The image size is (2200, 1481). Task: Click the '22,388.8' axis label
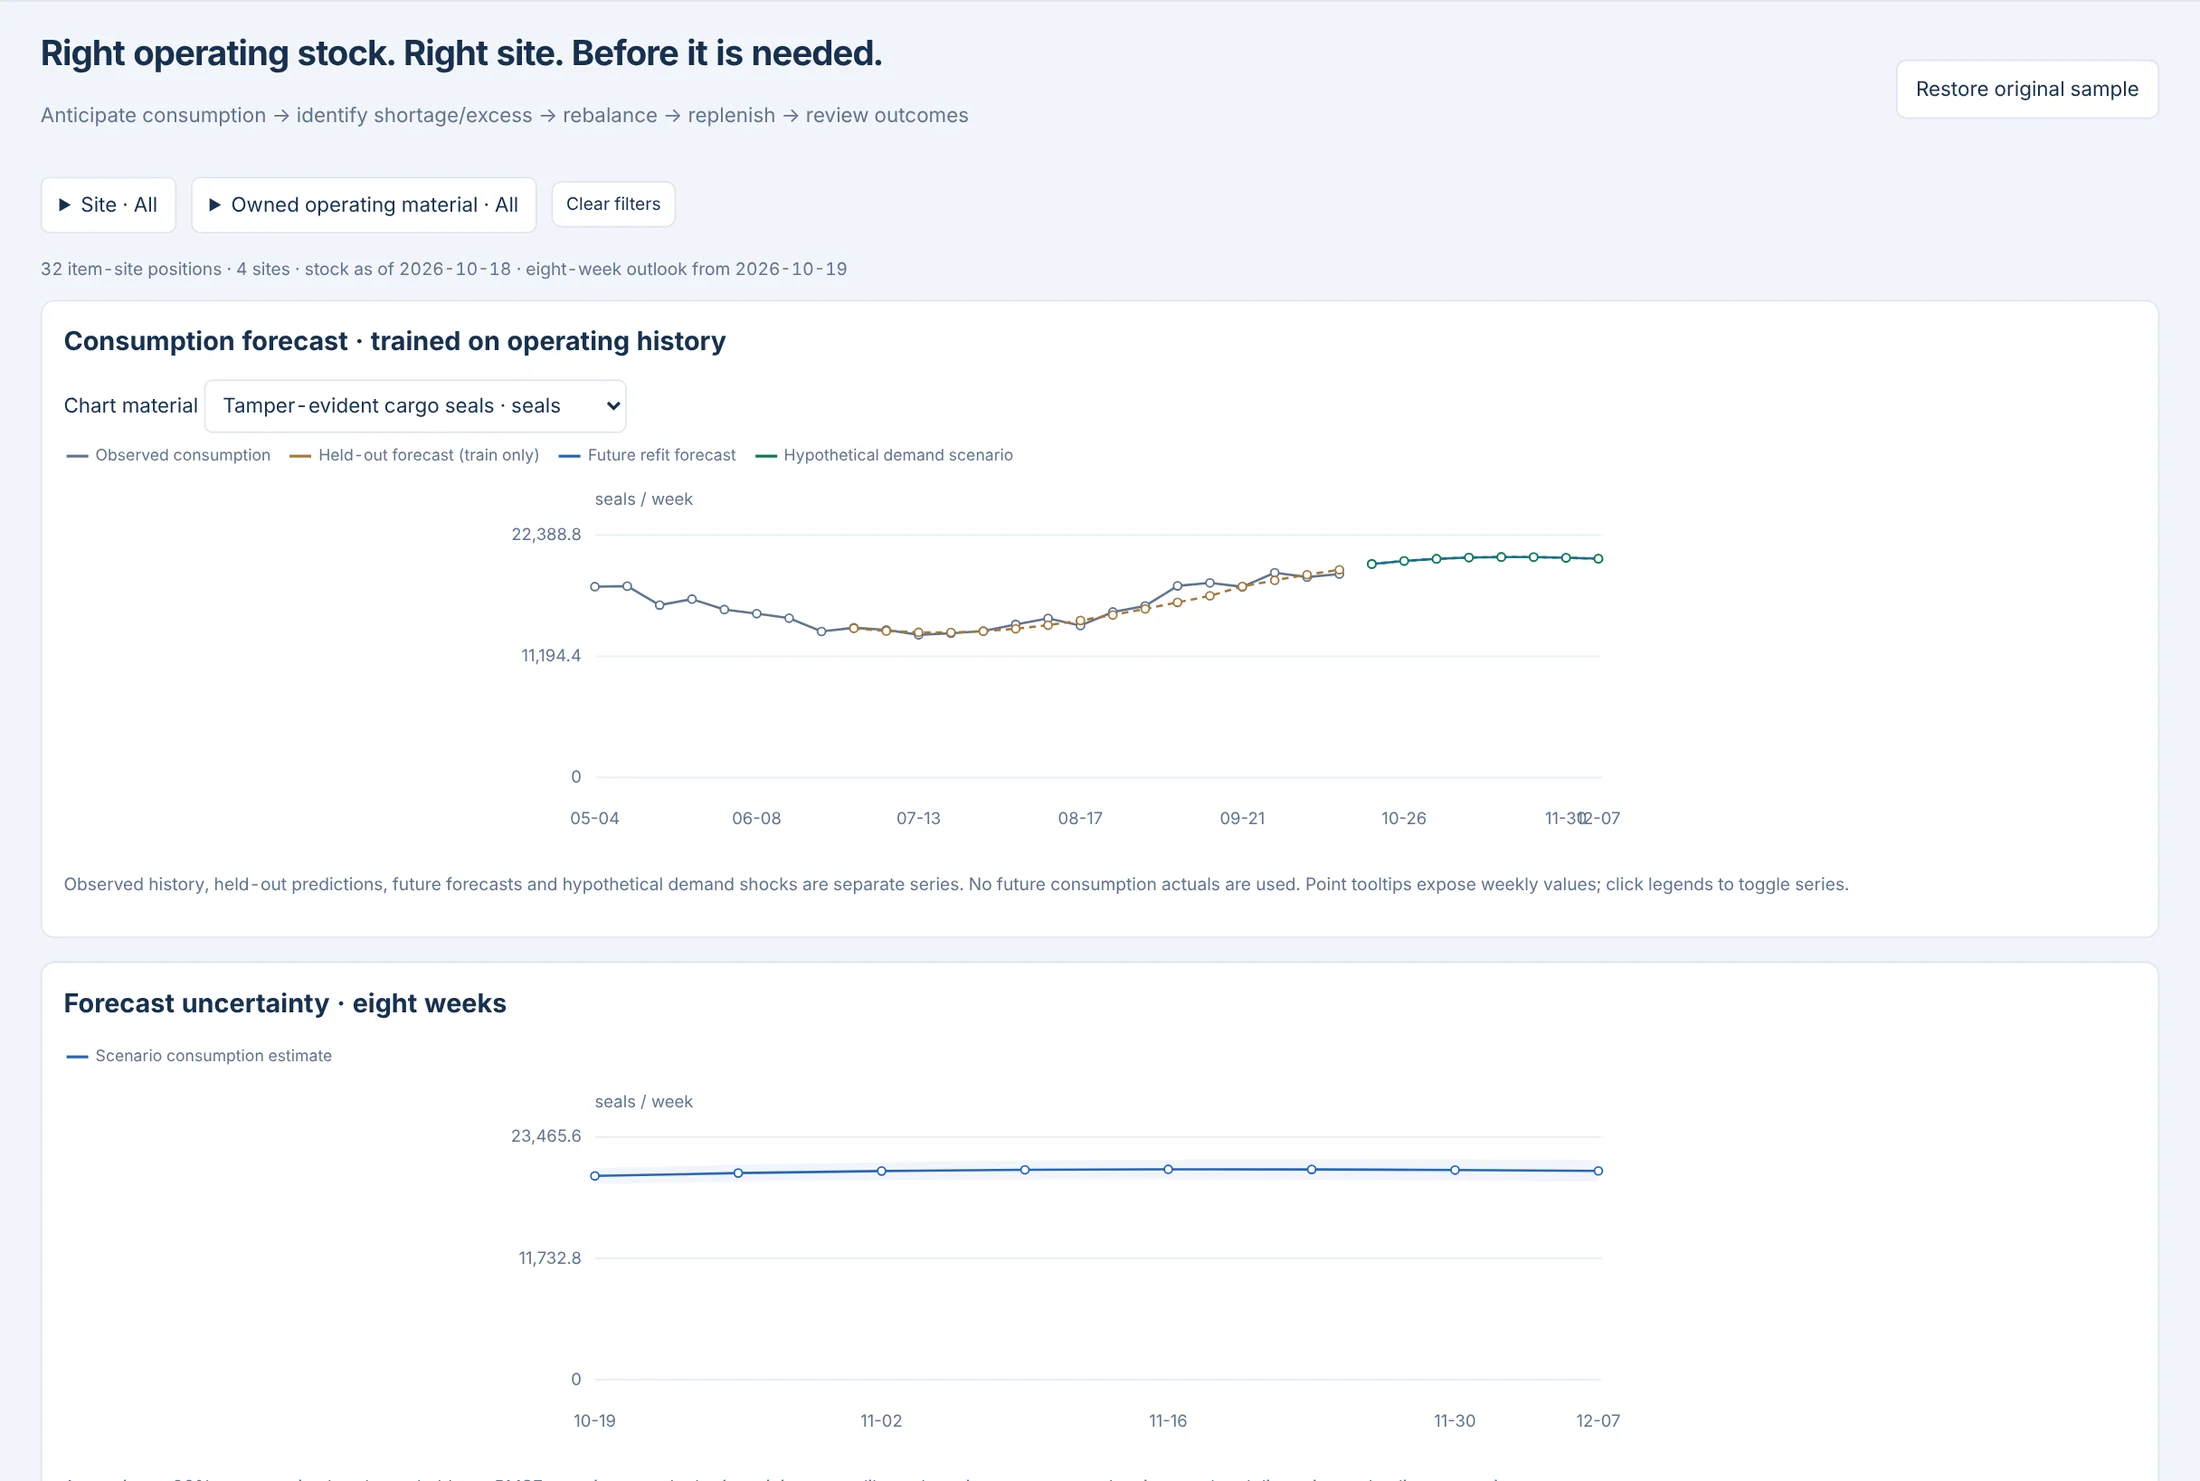coord(546,534)
